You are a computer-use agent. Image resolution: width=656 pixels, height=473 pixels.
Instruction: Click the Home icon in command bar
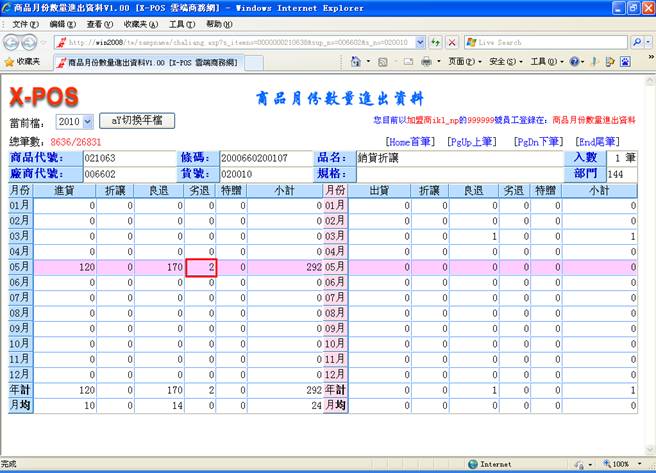coord(355,62)
